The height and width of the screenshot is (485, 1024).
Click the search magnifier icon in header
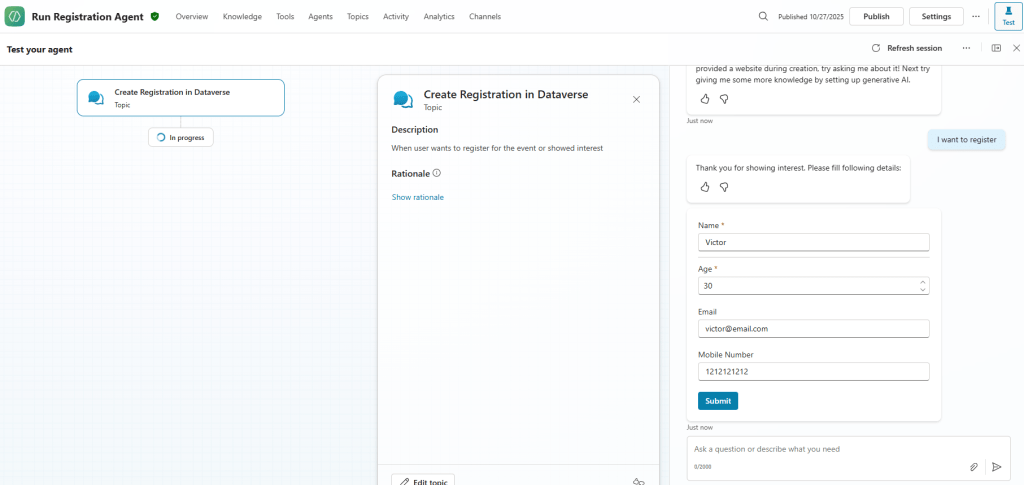tap(763, 16)
